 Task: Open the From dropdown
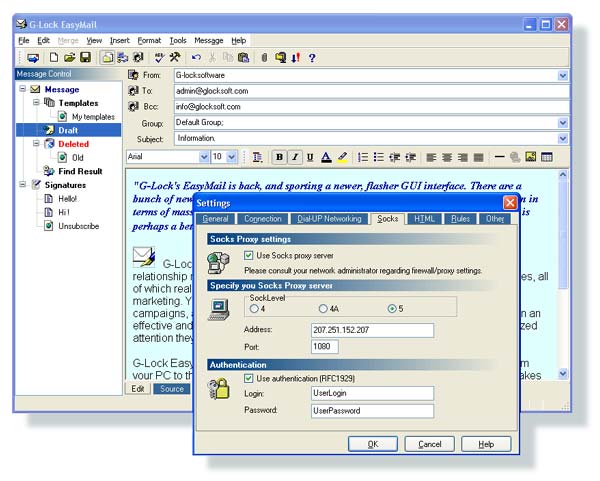tap(562, 75)
